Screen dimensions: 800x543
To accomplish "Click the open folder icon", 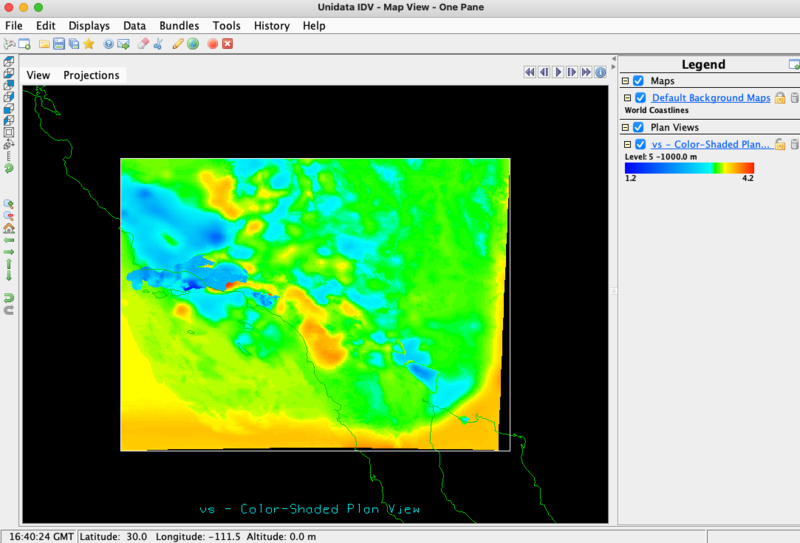I will pos(44,44).
